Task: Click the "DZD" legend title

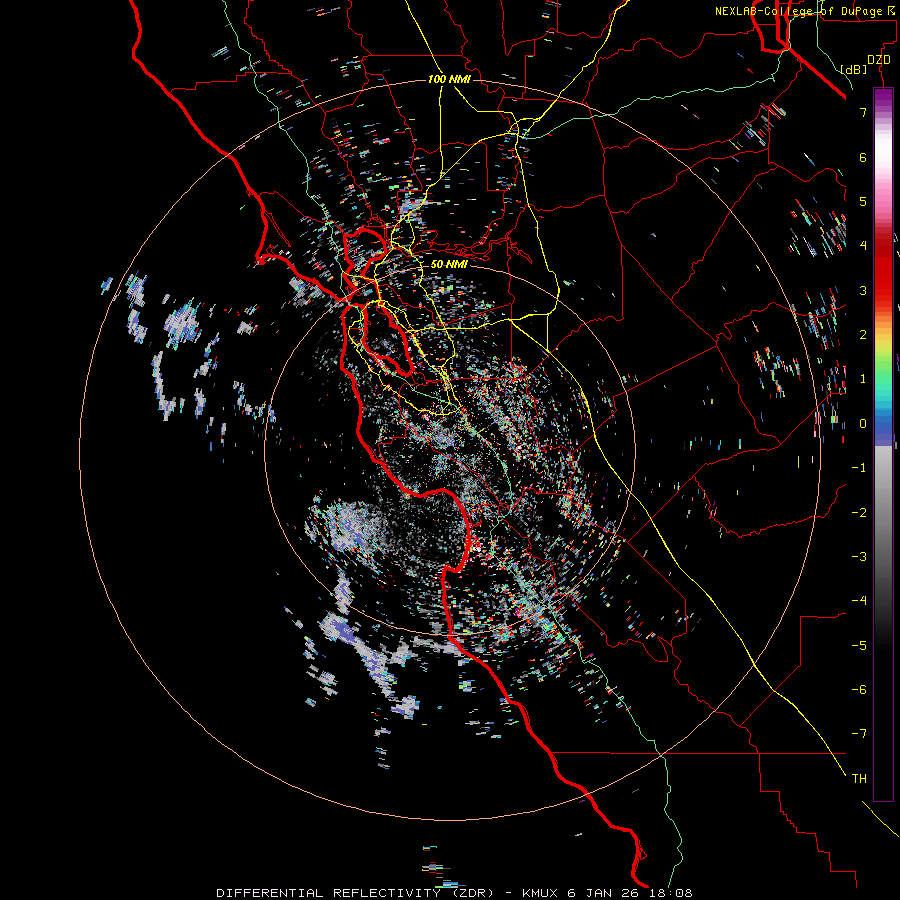Action: click(x=878, y=60)
